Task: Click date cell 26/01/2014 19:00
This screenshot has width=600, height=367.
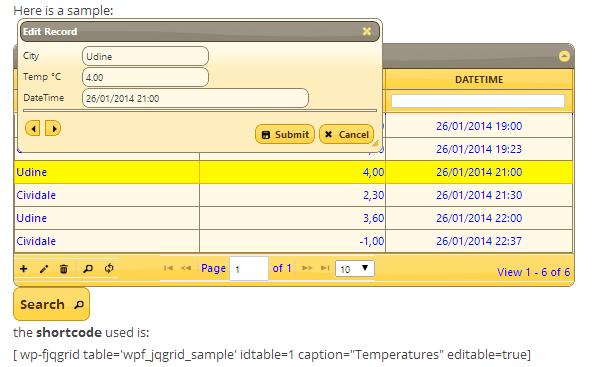Action: tap(479, 126)
